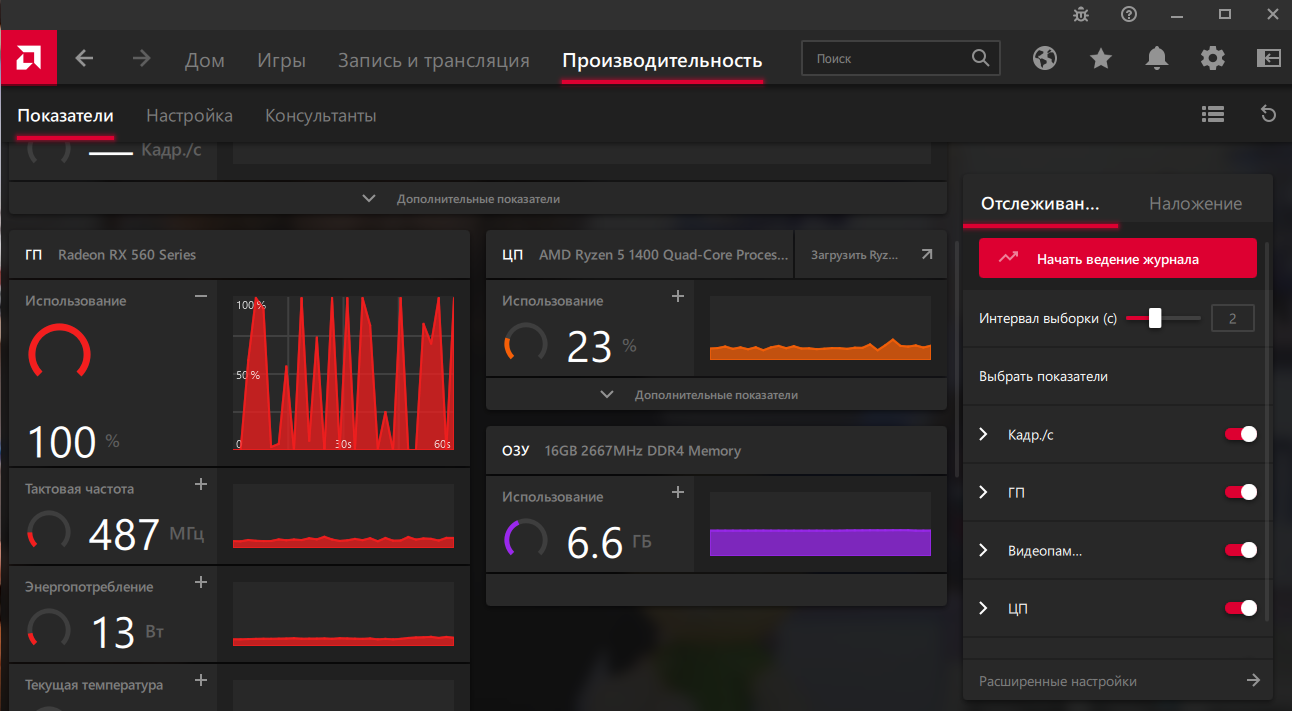Viewport: 1292px width, 711px height.
Task: Click the reset circular arrow icon
Action: pyautogui.click(x=1268, y=114)
